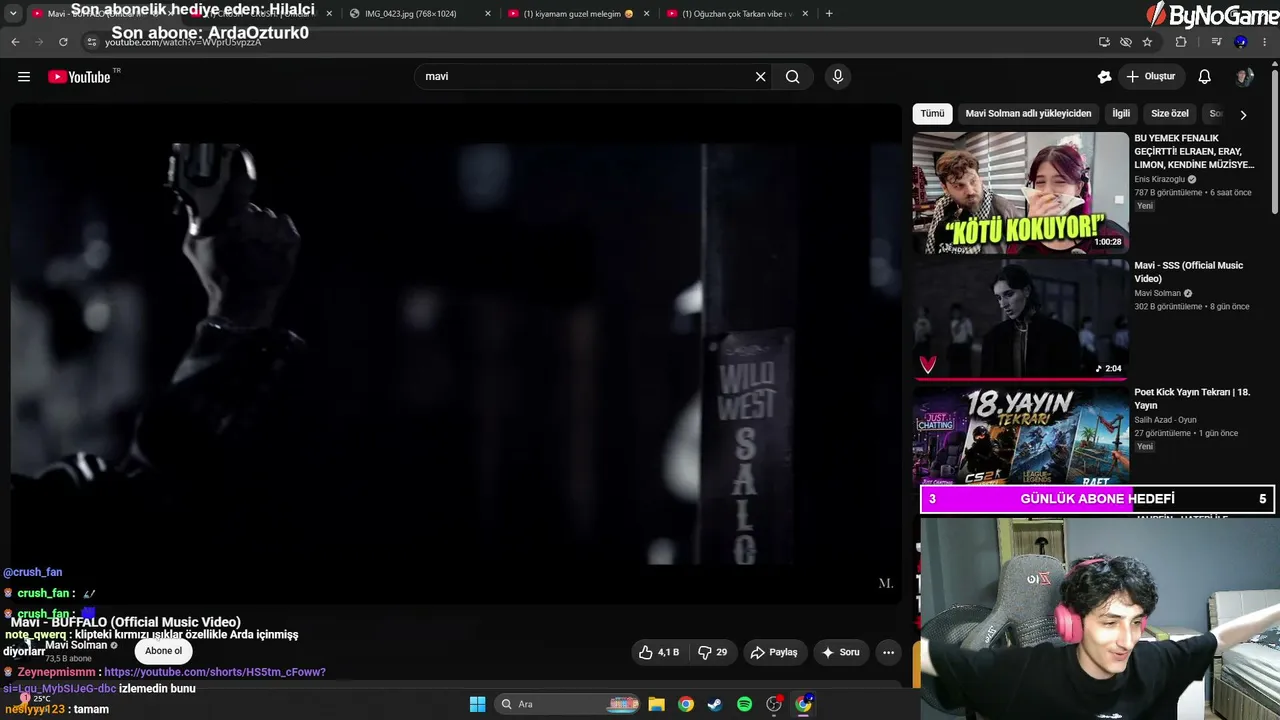Click the Oluştur create button
The image size is (1280, 720).
(1150, 77)
